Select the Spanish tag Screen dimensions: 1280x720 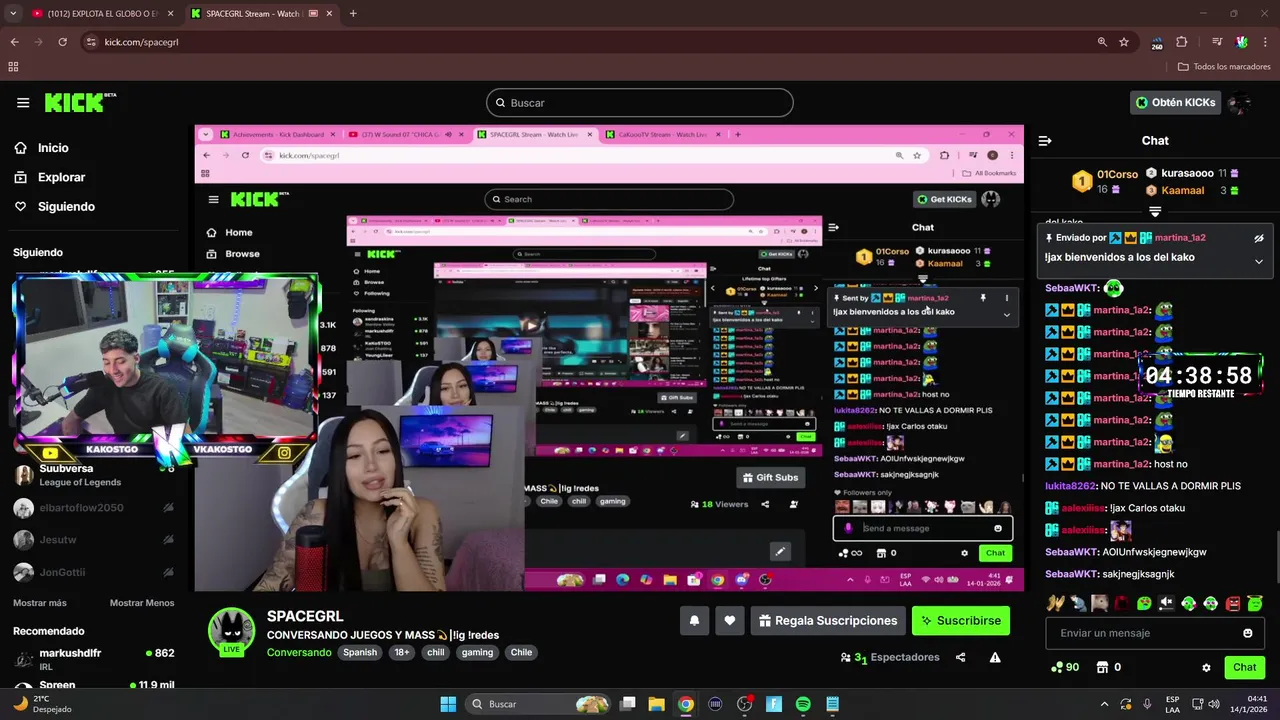coord(360,652)
